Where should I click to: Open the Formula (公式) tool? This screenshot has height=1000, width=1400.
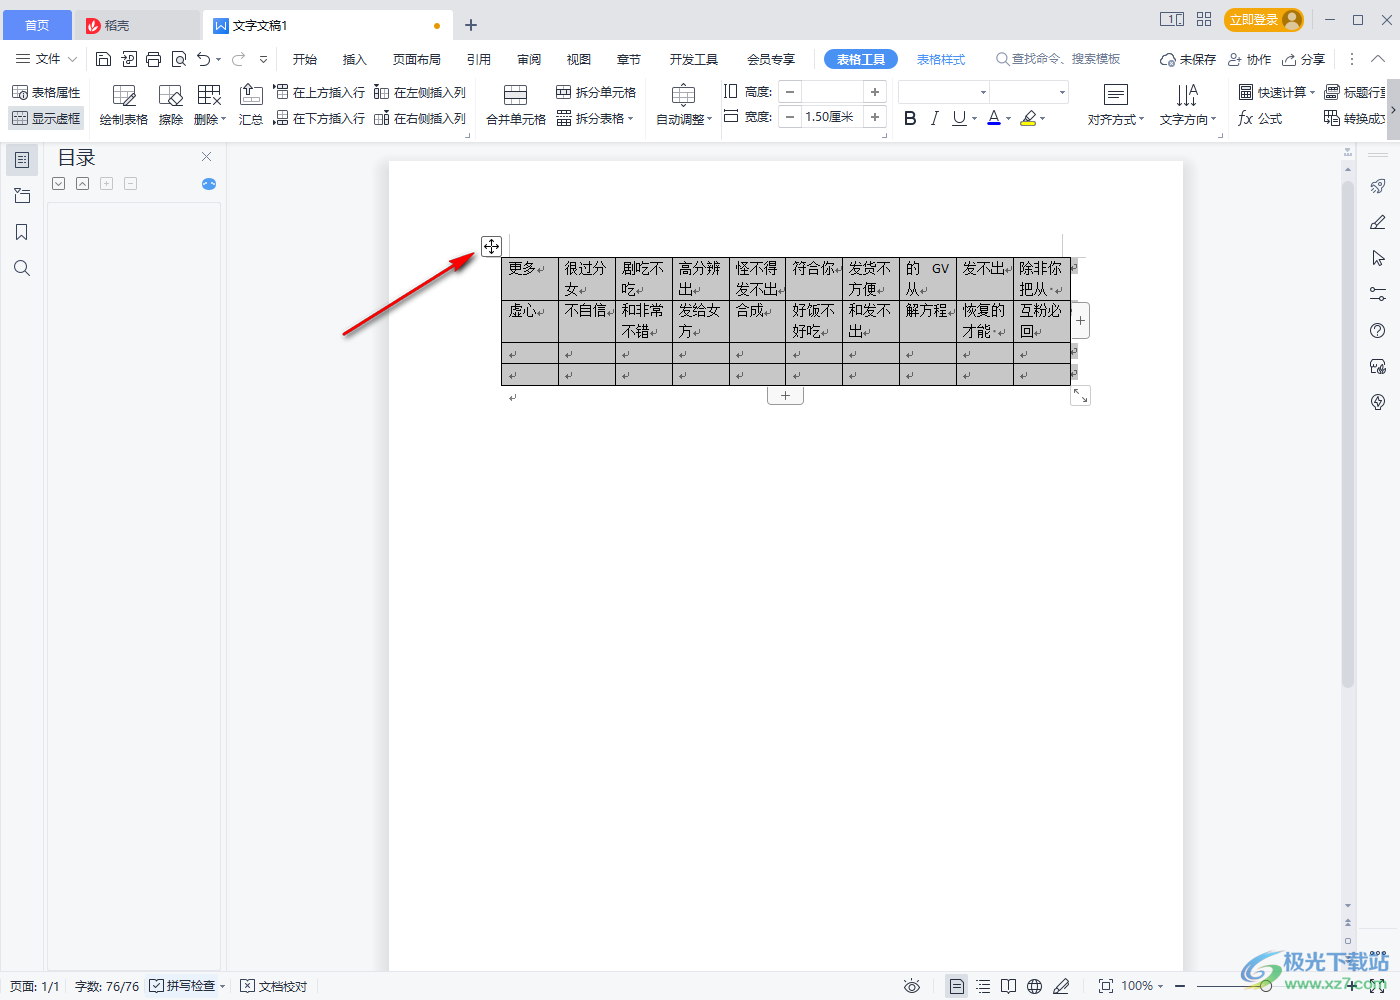click(x=1260, y=118)
